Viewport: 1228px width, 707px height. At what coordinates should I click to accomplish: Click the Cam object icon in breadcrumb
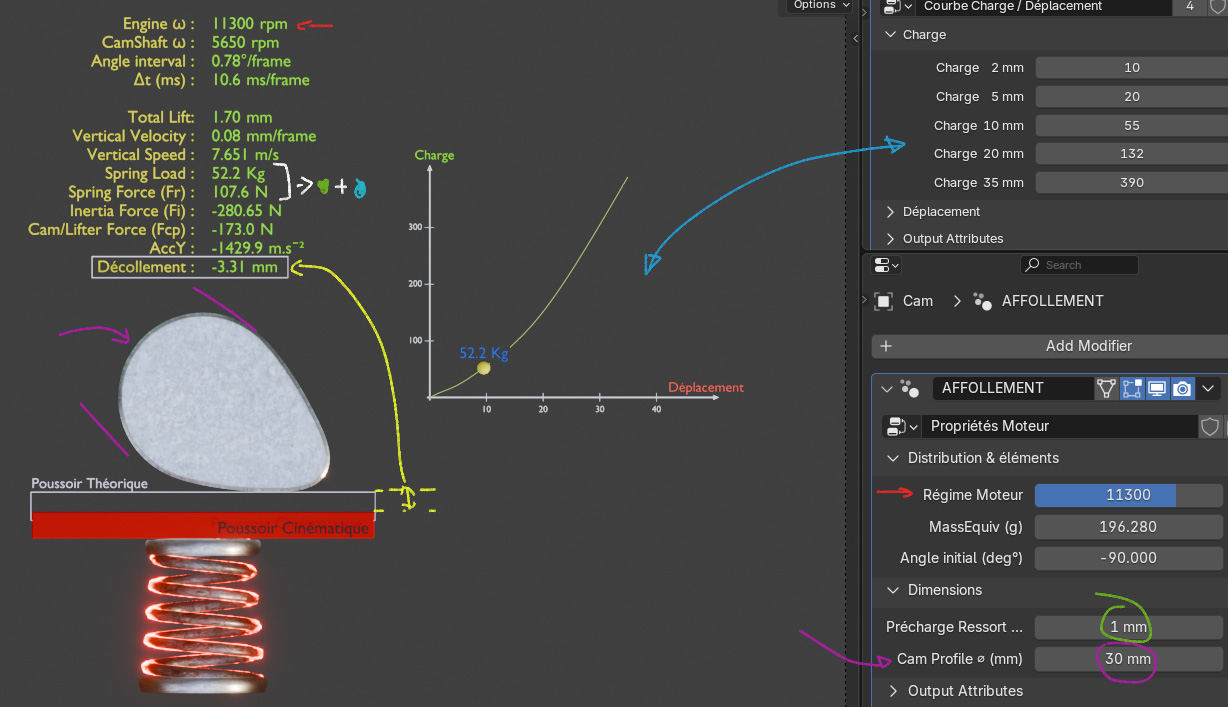884,301
